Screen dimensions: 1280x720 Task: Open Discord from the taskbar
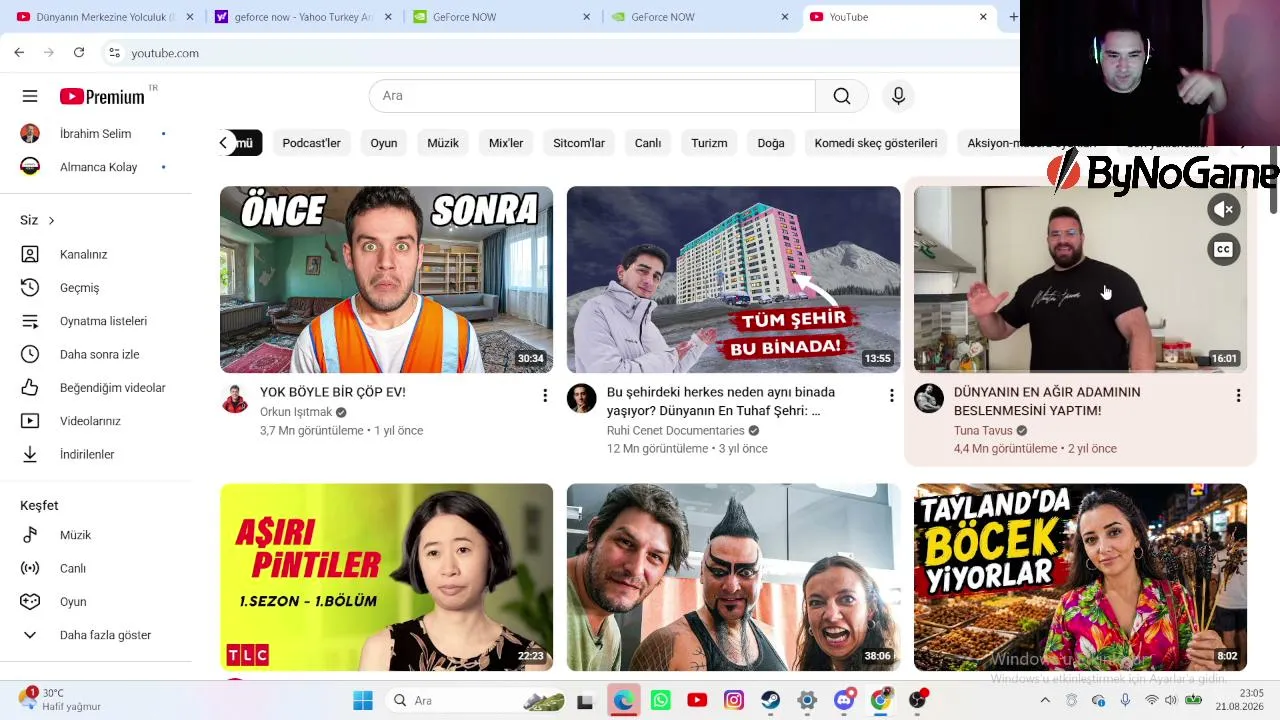click(x=844, y=700)
